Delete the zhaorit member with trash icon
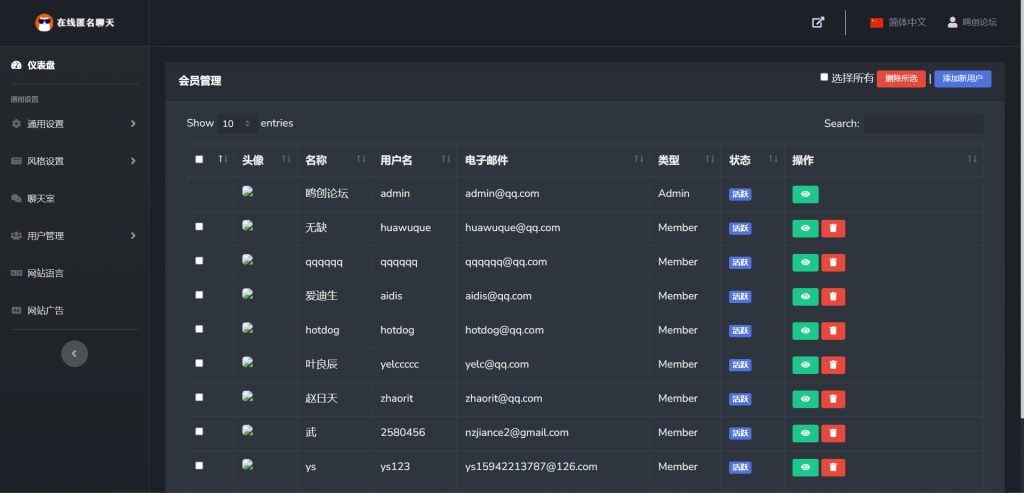 833,399
